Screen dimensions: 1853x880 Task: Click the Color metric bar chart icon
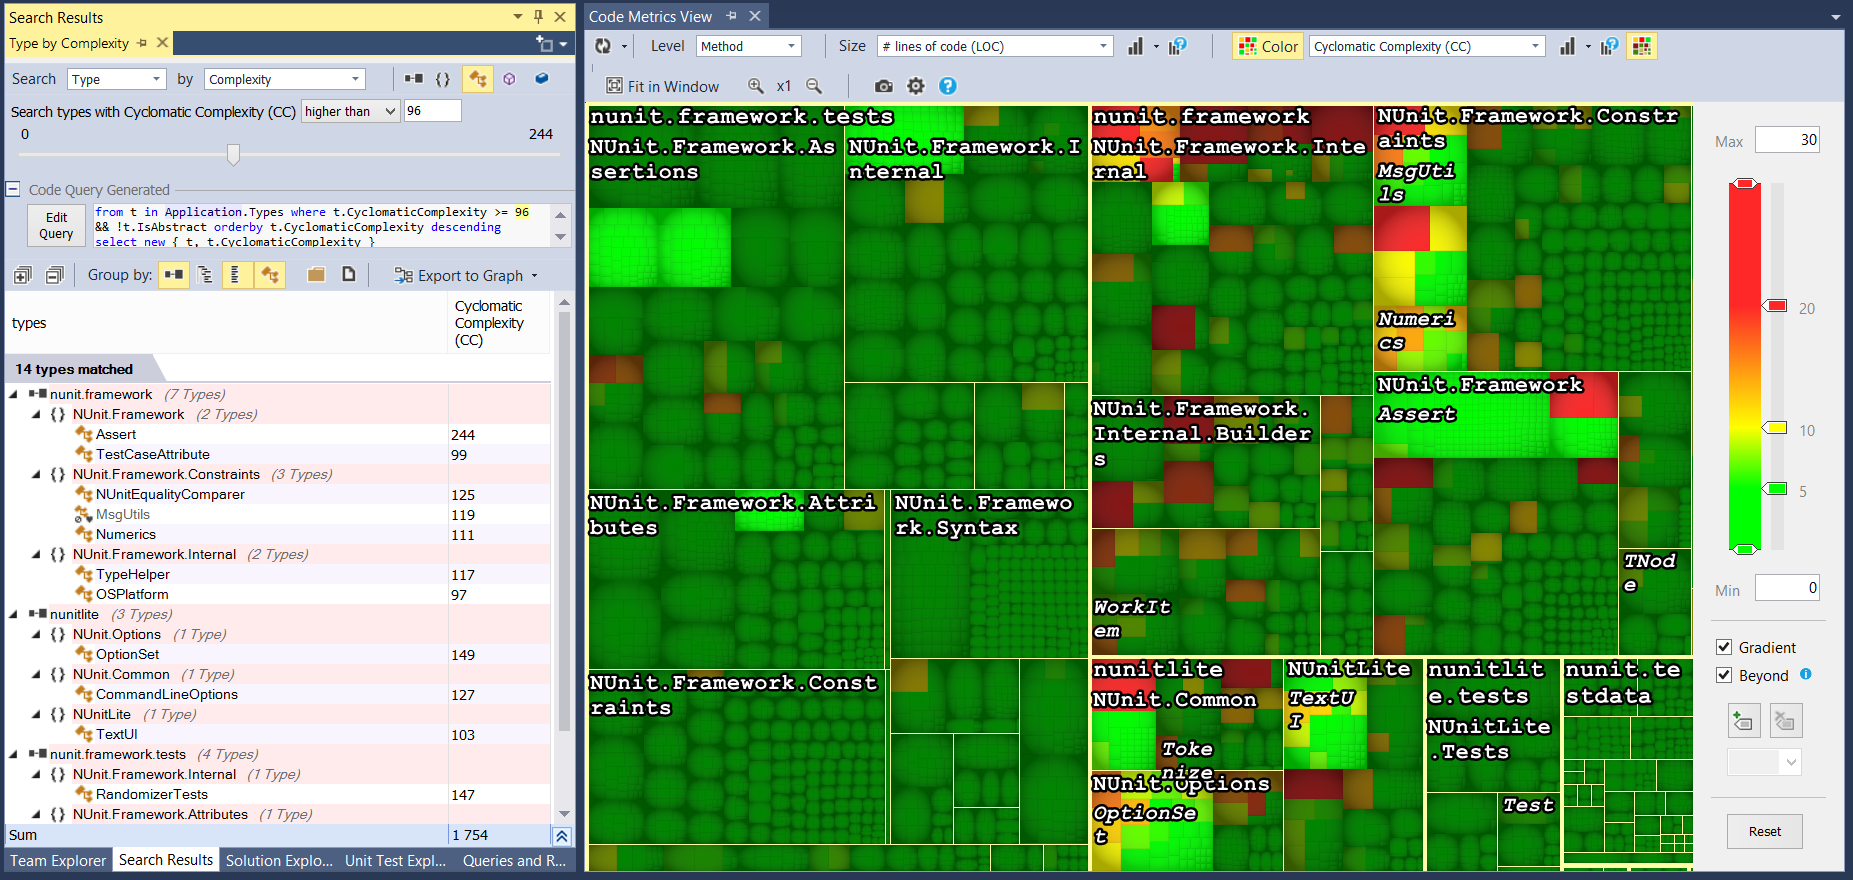[1568, 46]
